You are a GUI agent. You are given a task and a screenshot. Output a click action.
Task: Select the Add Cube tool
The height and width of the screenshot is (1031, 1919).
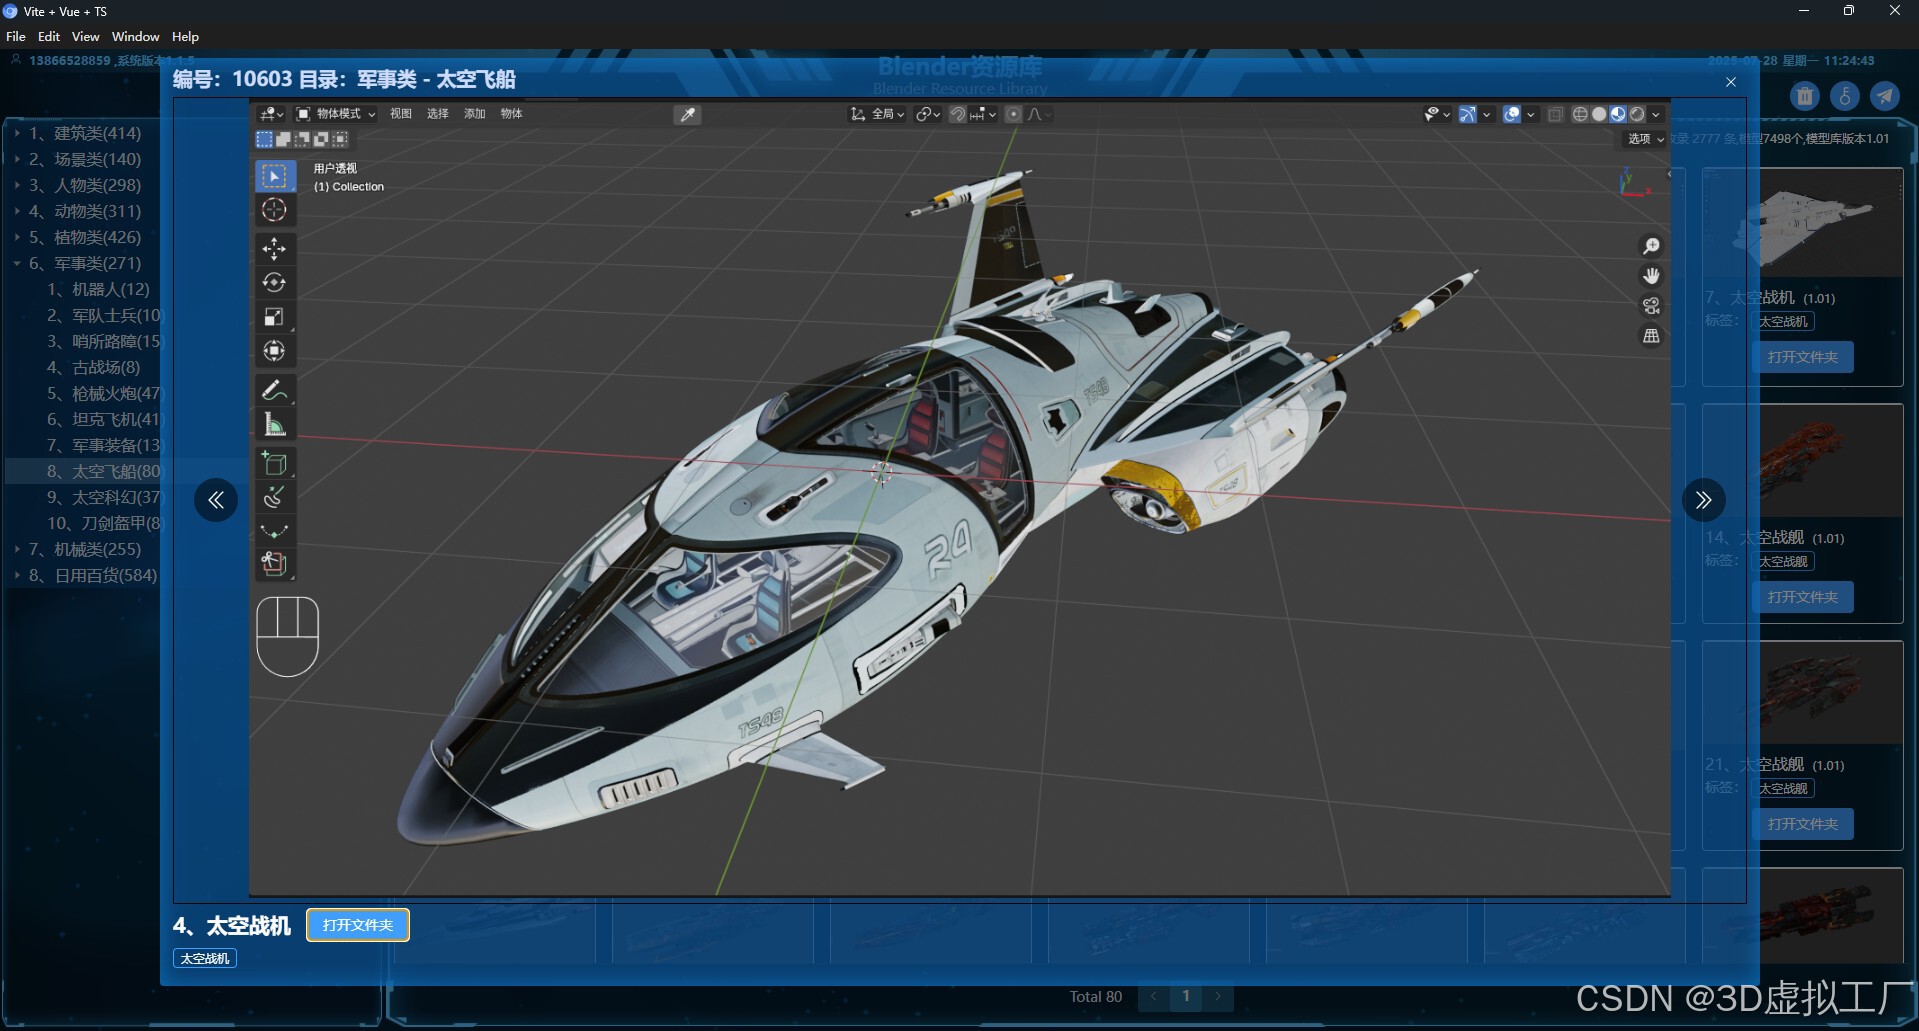[x=274, y=463]
